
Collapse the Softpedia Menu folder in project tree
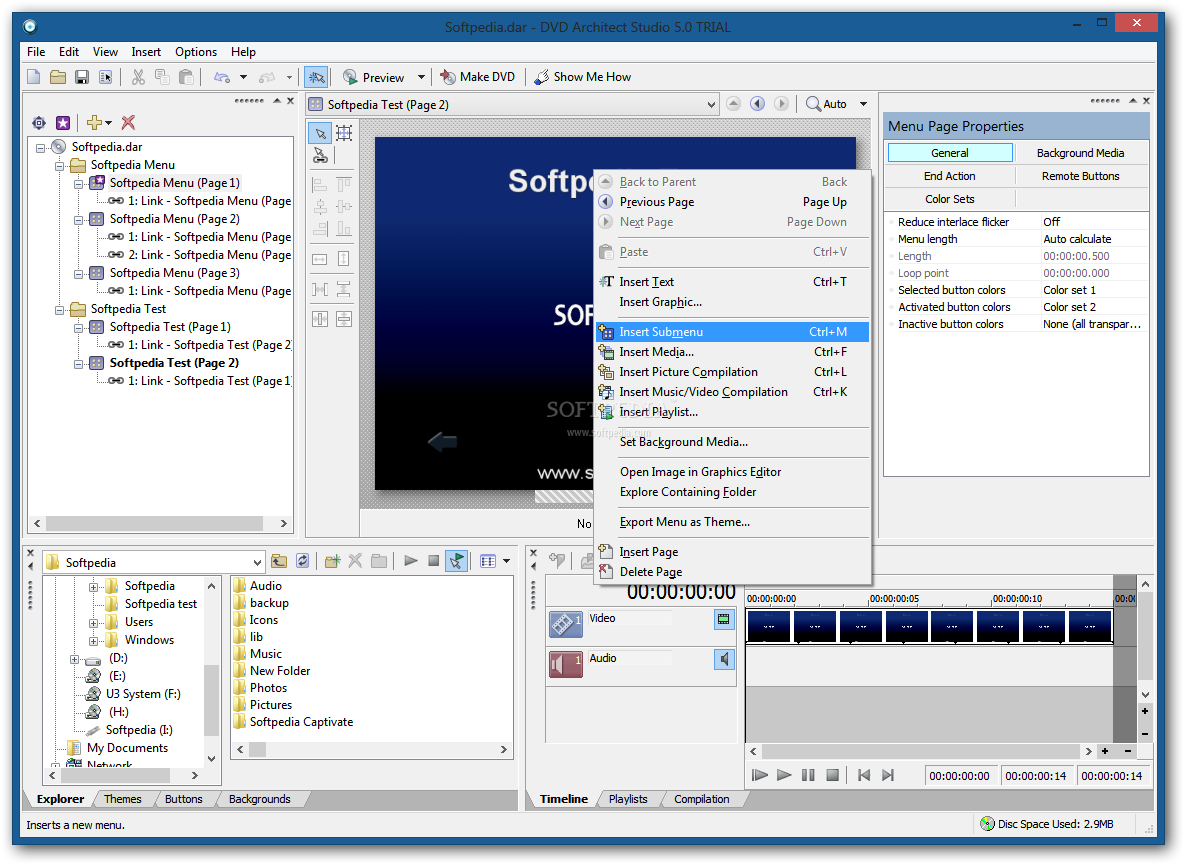60,165
